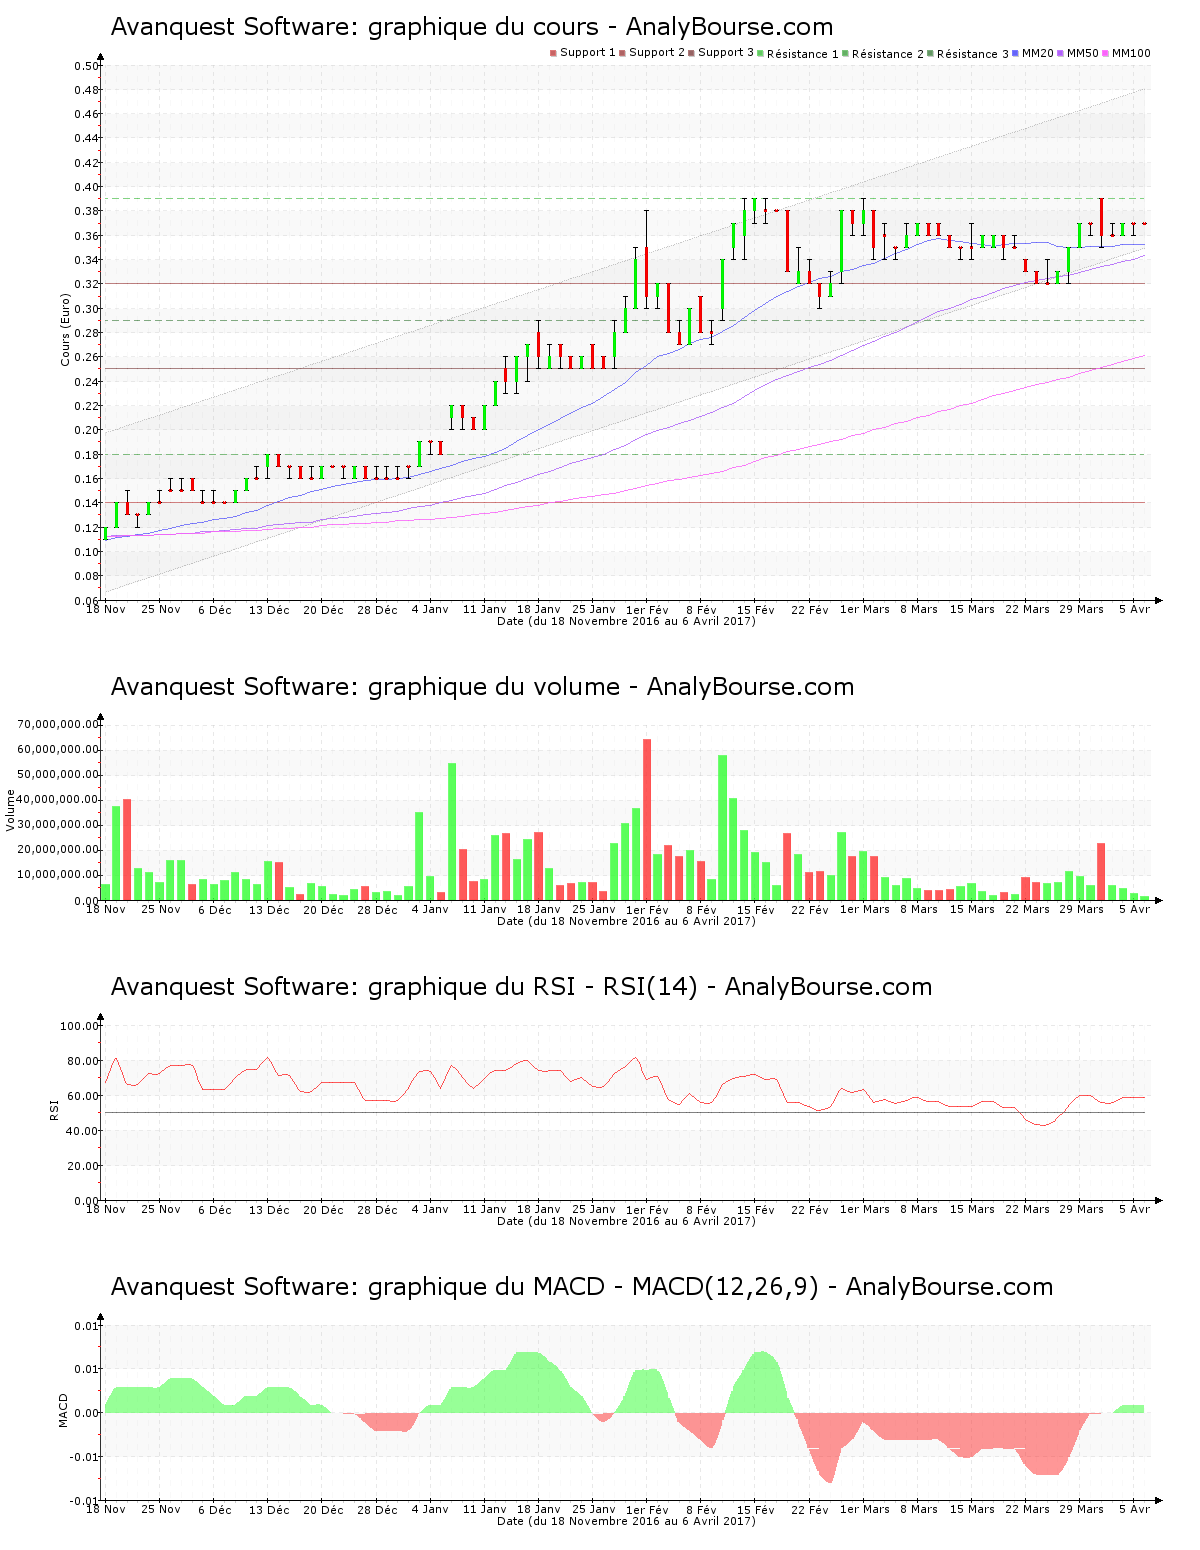The height and width of the screenshot is (1550, 1200).
Task: Click '4 Janv' date under the price chart
Action: pyautogui.click(x=430, y=609)
